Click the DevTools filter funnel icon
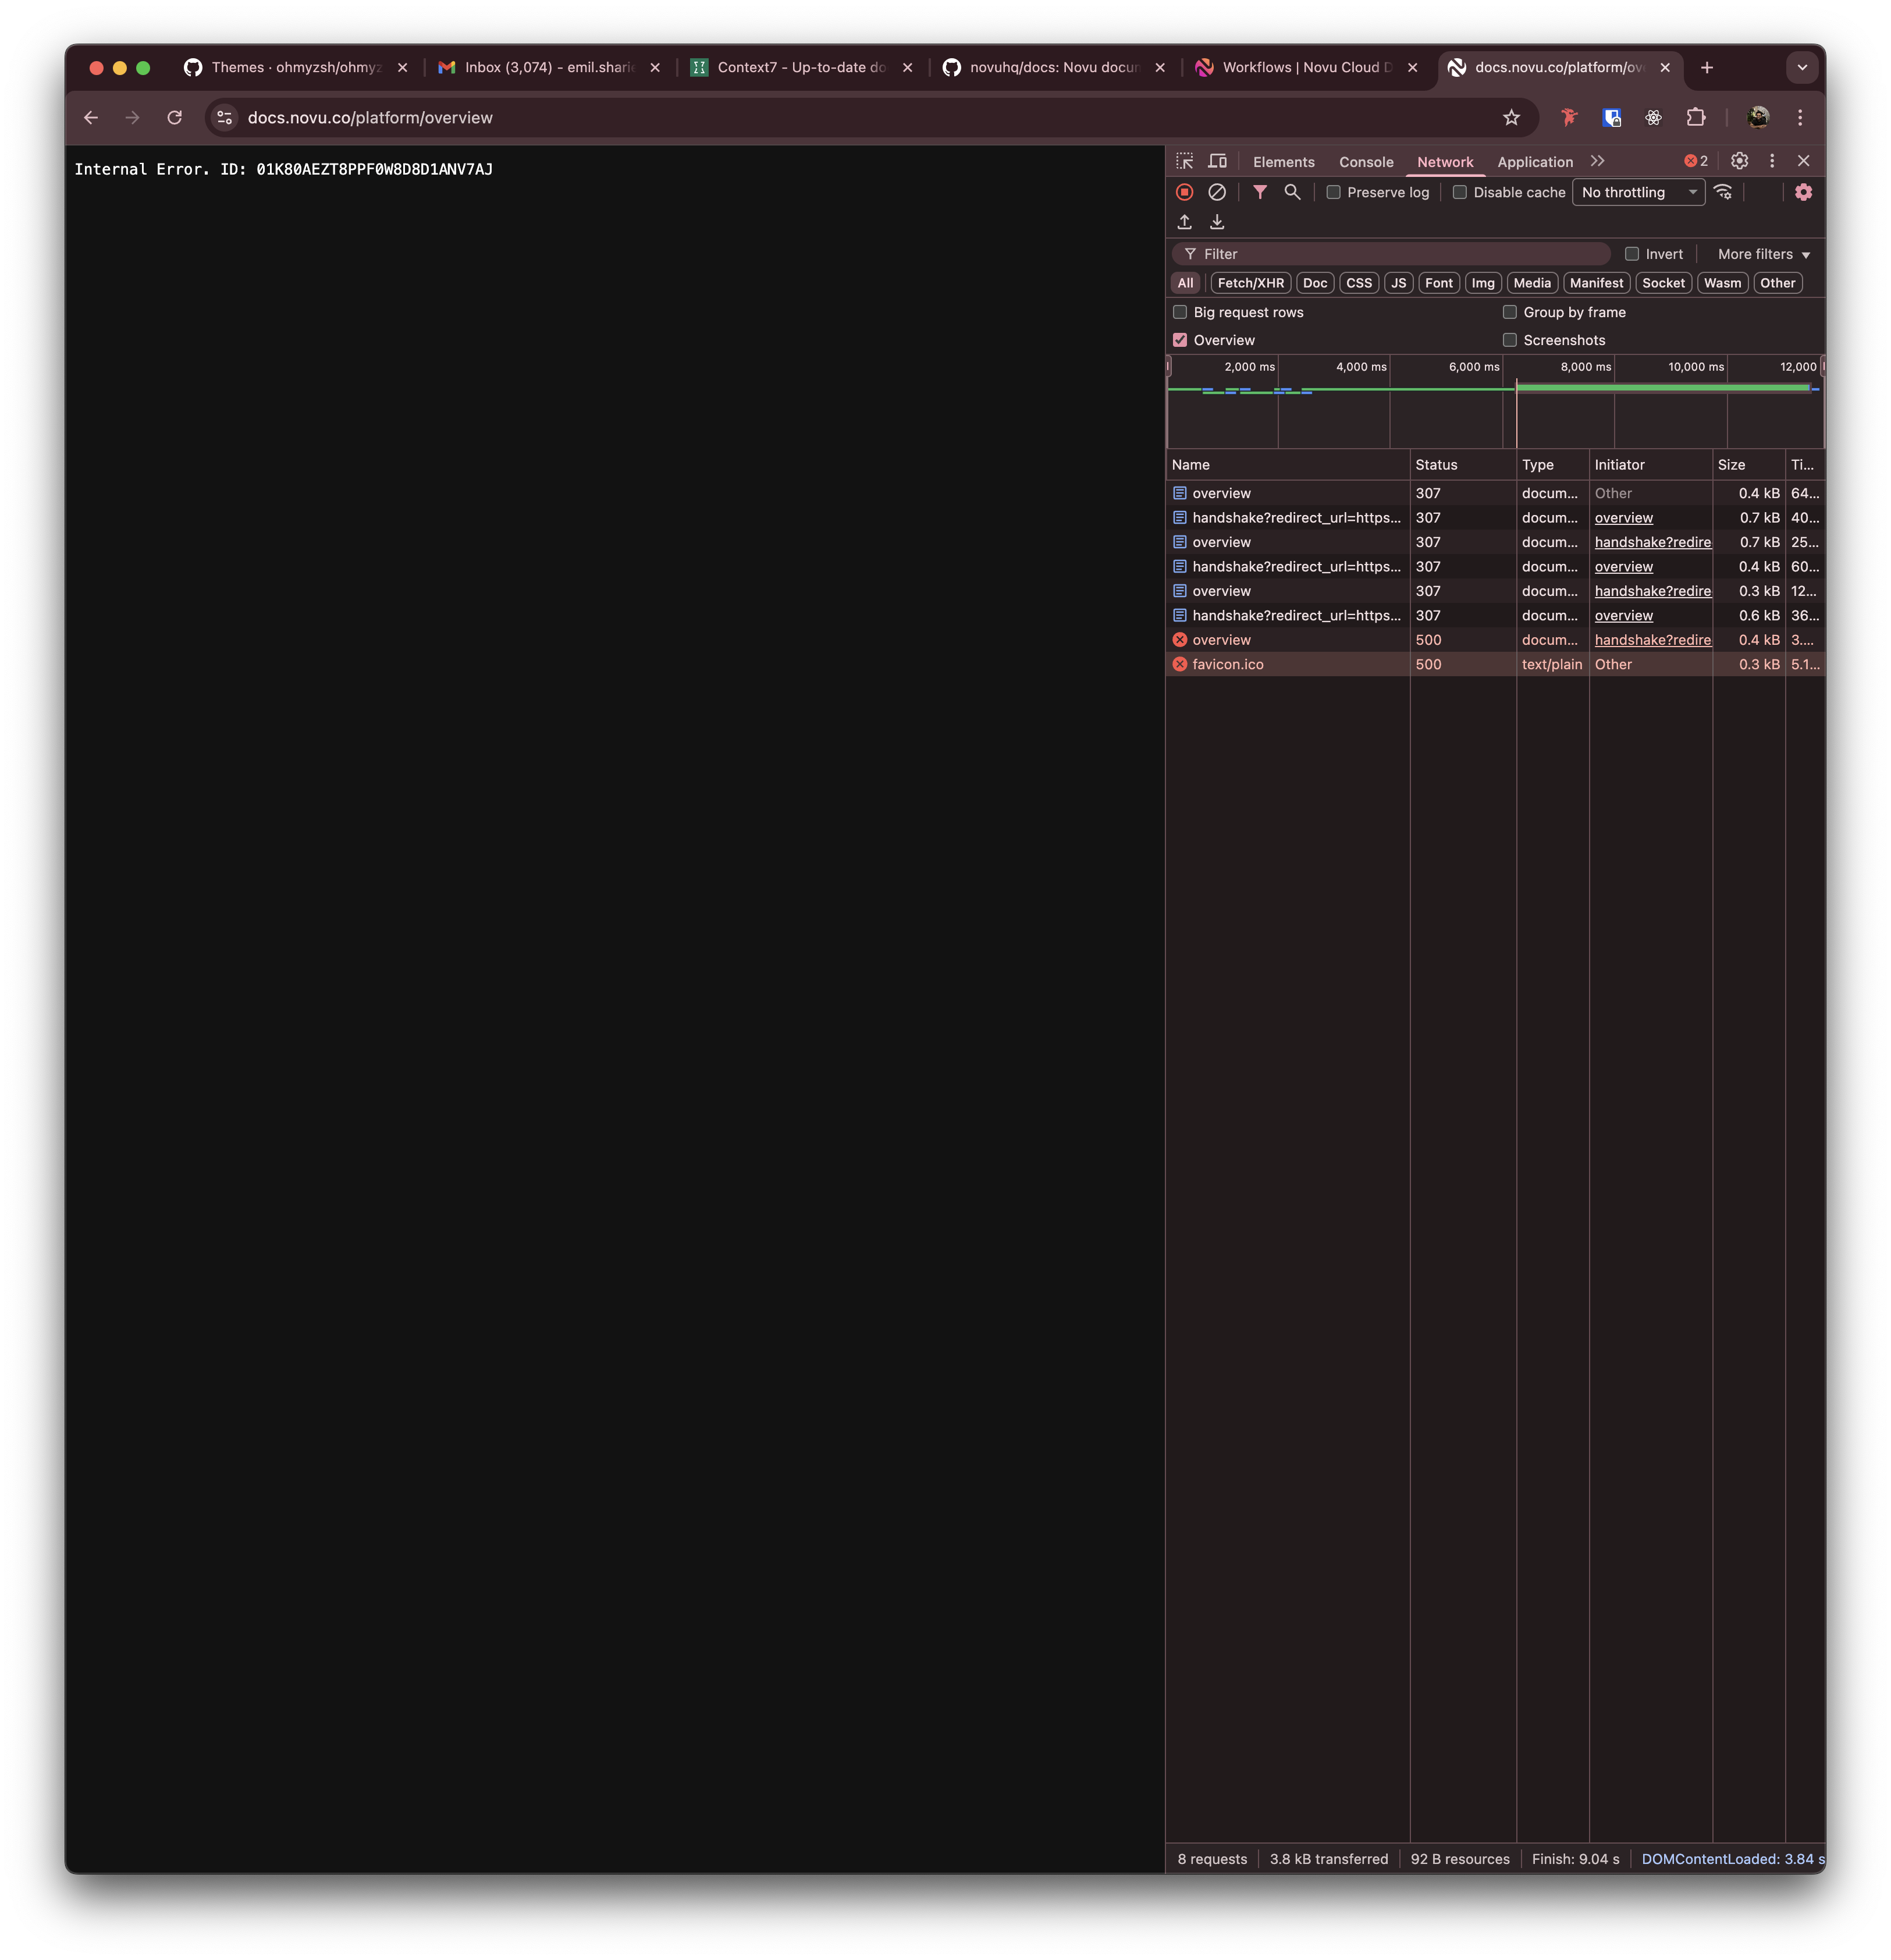The image size is (1891, 1960). (1260, 192)
